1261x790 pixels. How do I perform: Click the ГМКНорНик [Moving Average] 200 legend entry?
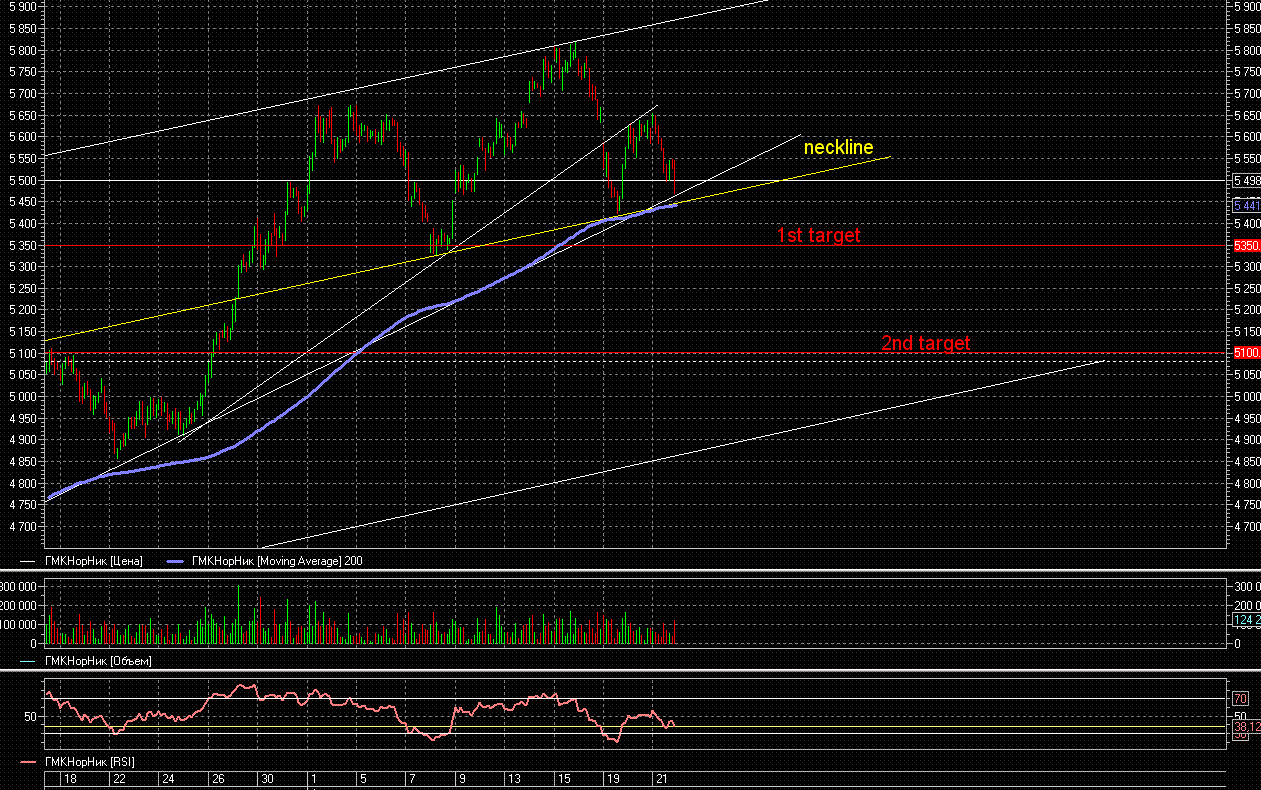click(276, 561)
